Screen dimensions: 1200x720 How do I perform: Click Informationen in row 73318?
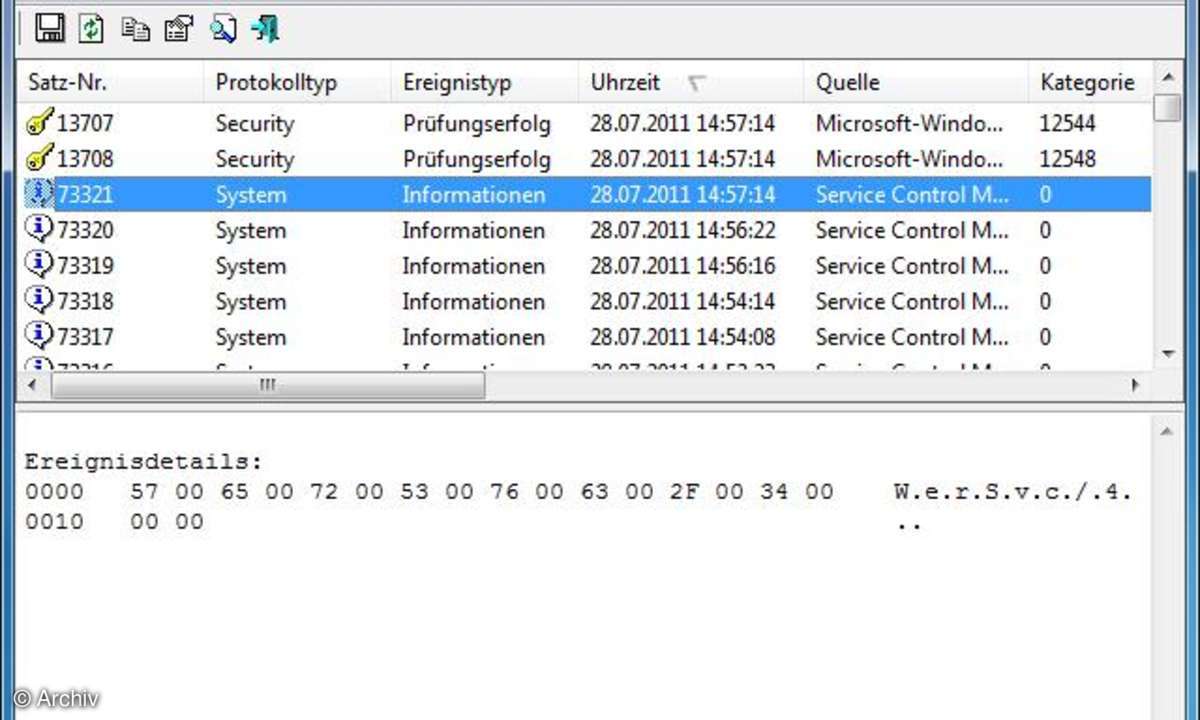click(x=474, y=301)
